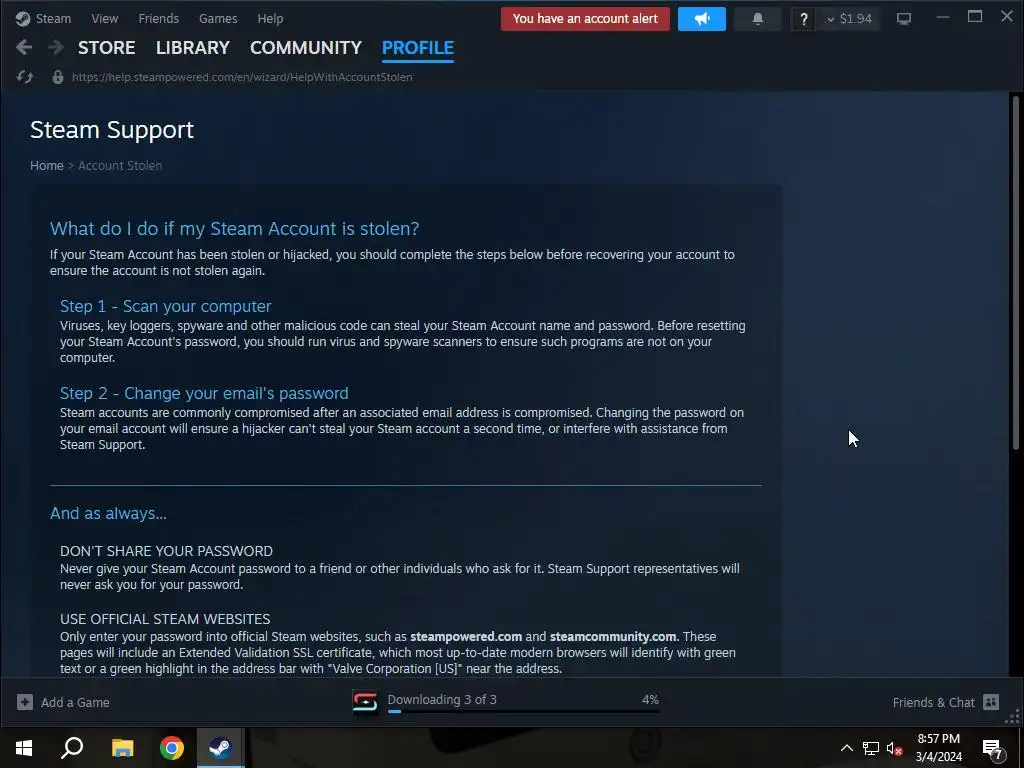The width and height of the screenshot is (1024, 768).
Task: Click the padlock secure-site icon
Action: click(x=57, y=77)
